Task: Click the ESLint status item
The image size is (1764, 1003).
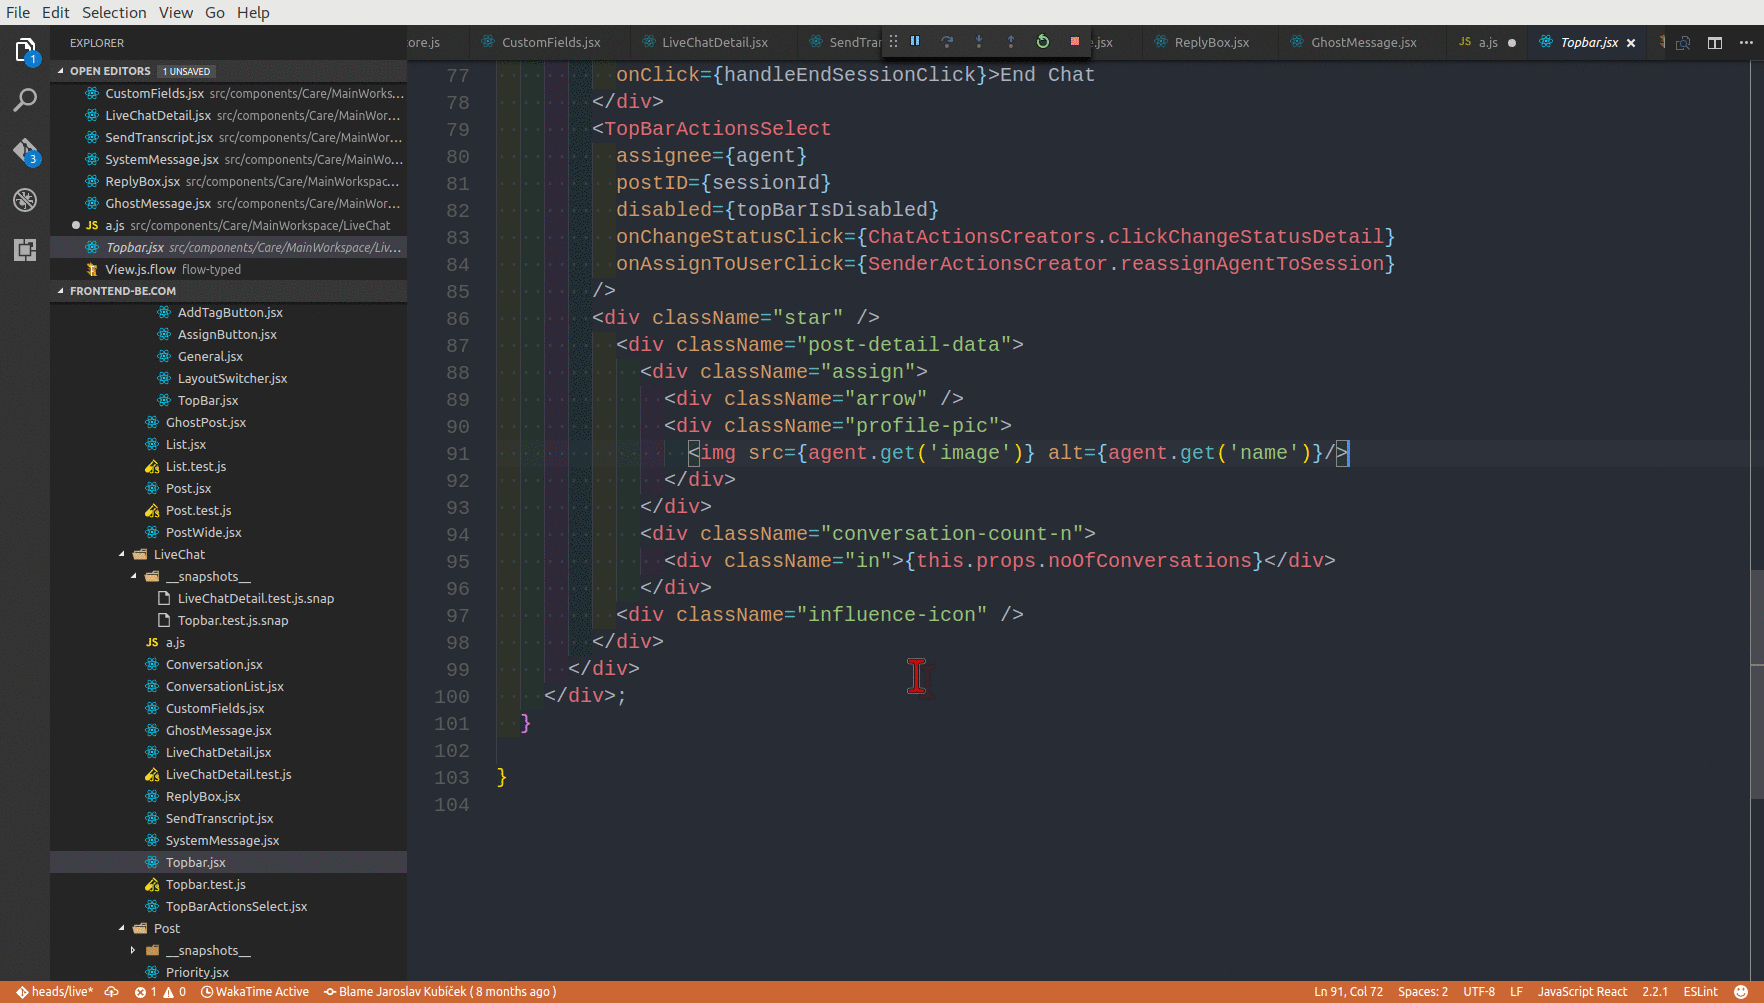Action: (1700, 992)
